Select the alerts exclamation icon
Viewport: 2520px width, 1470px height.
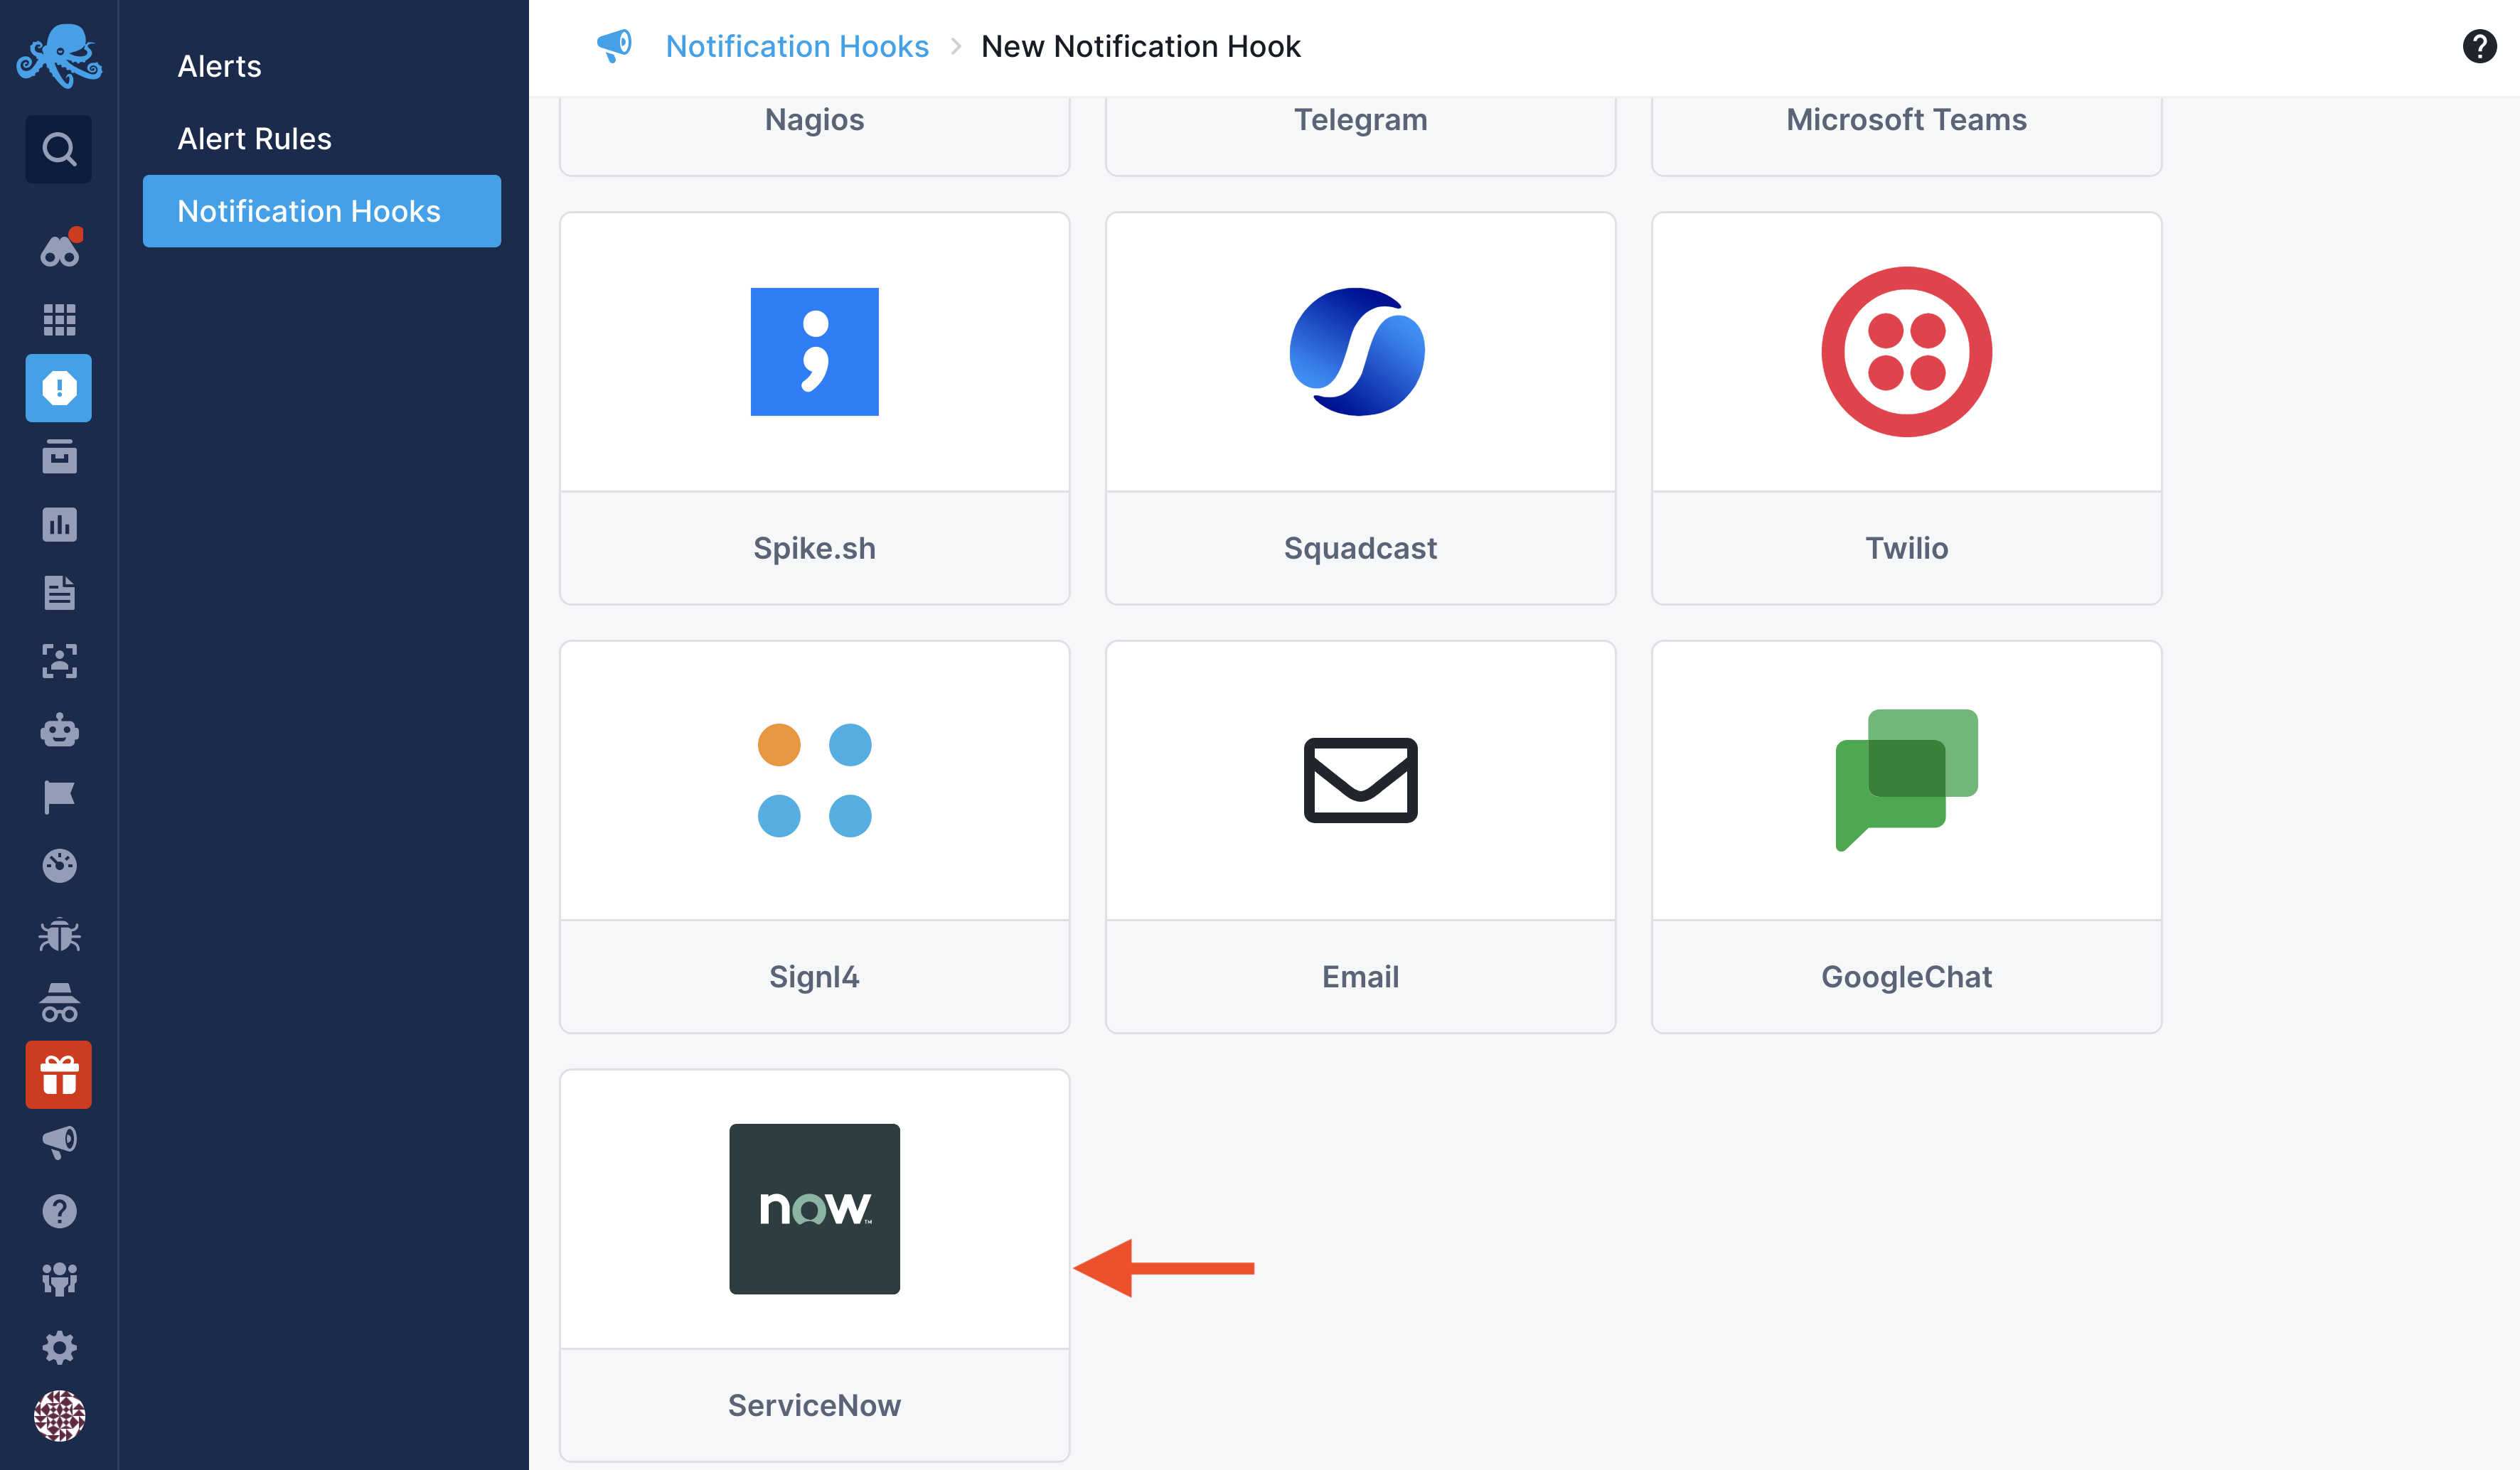[59, 388]
